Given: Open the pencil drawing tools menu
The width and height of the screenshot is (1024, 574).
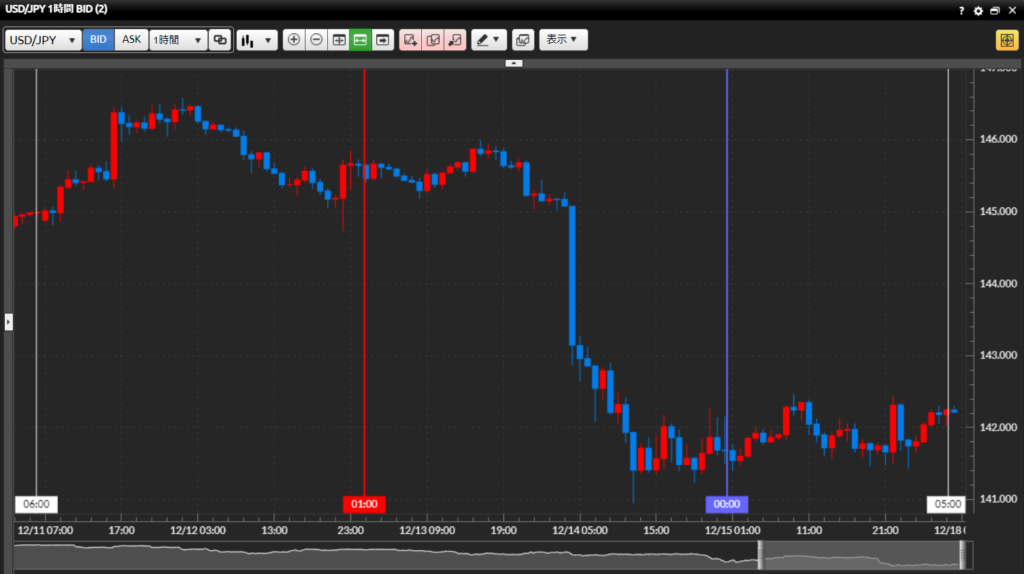Looking at the screenshot, I should click(489, 40).
